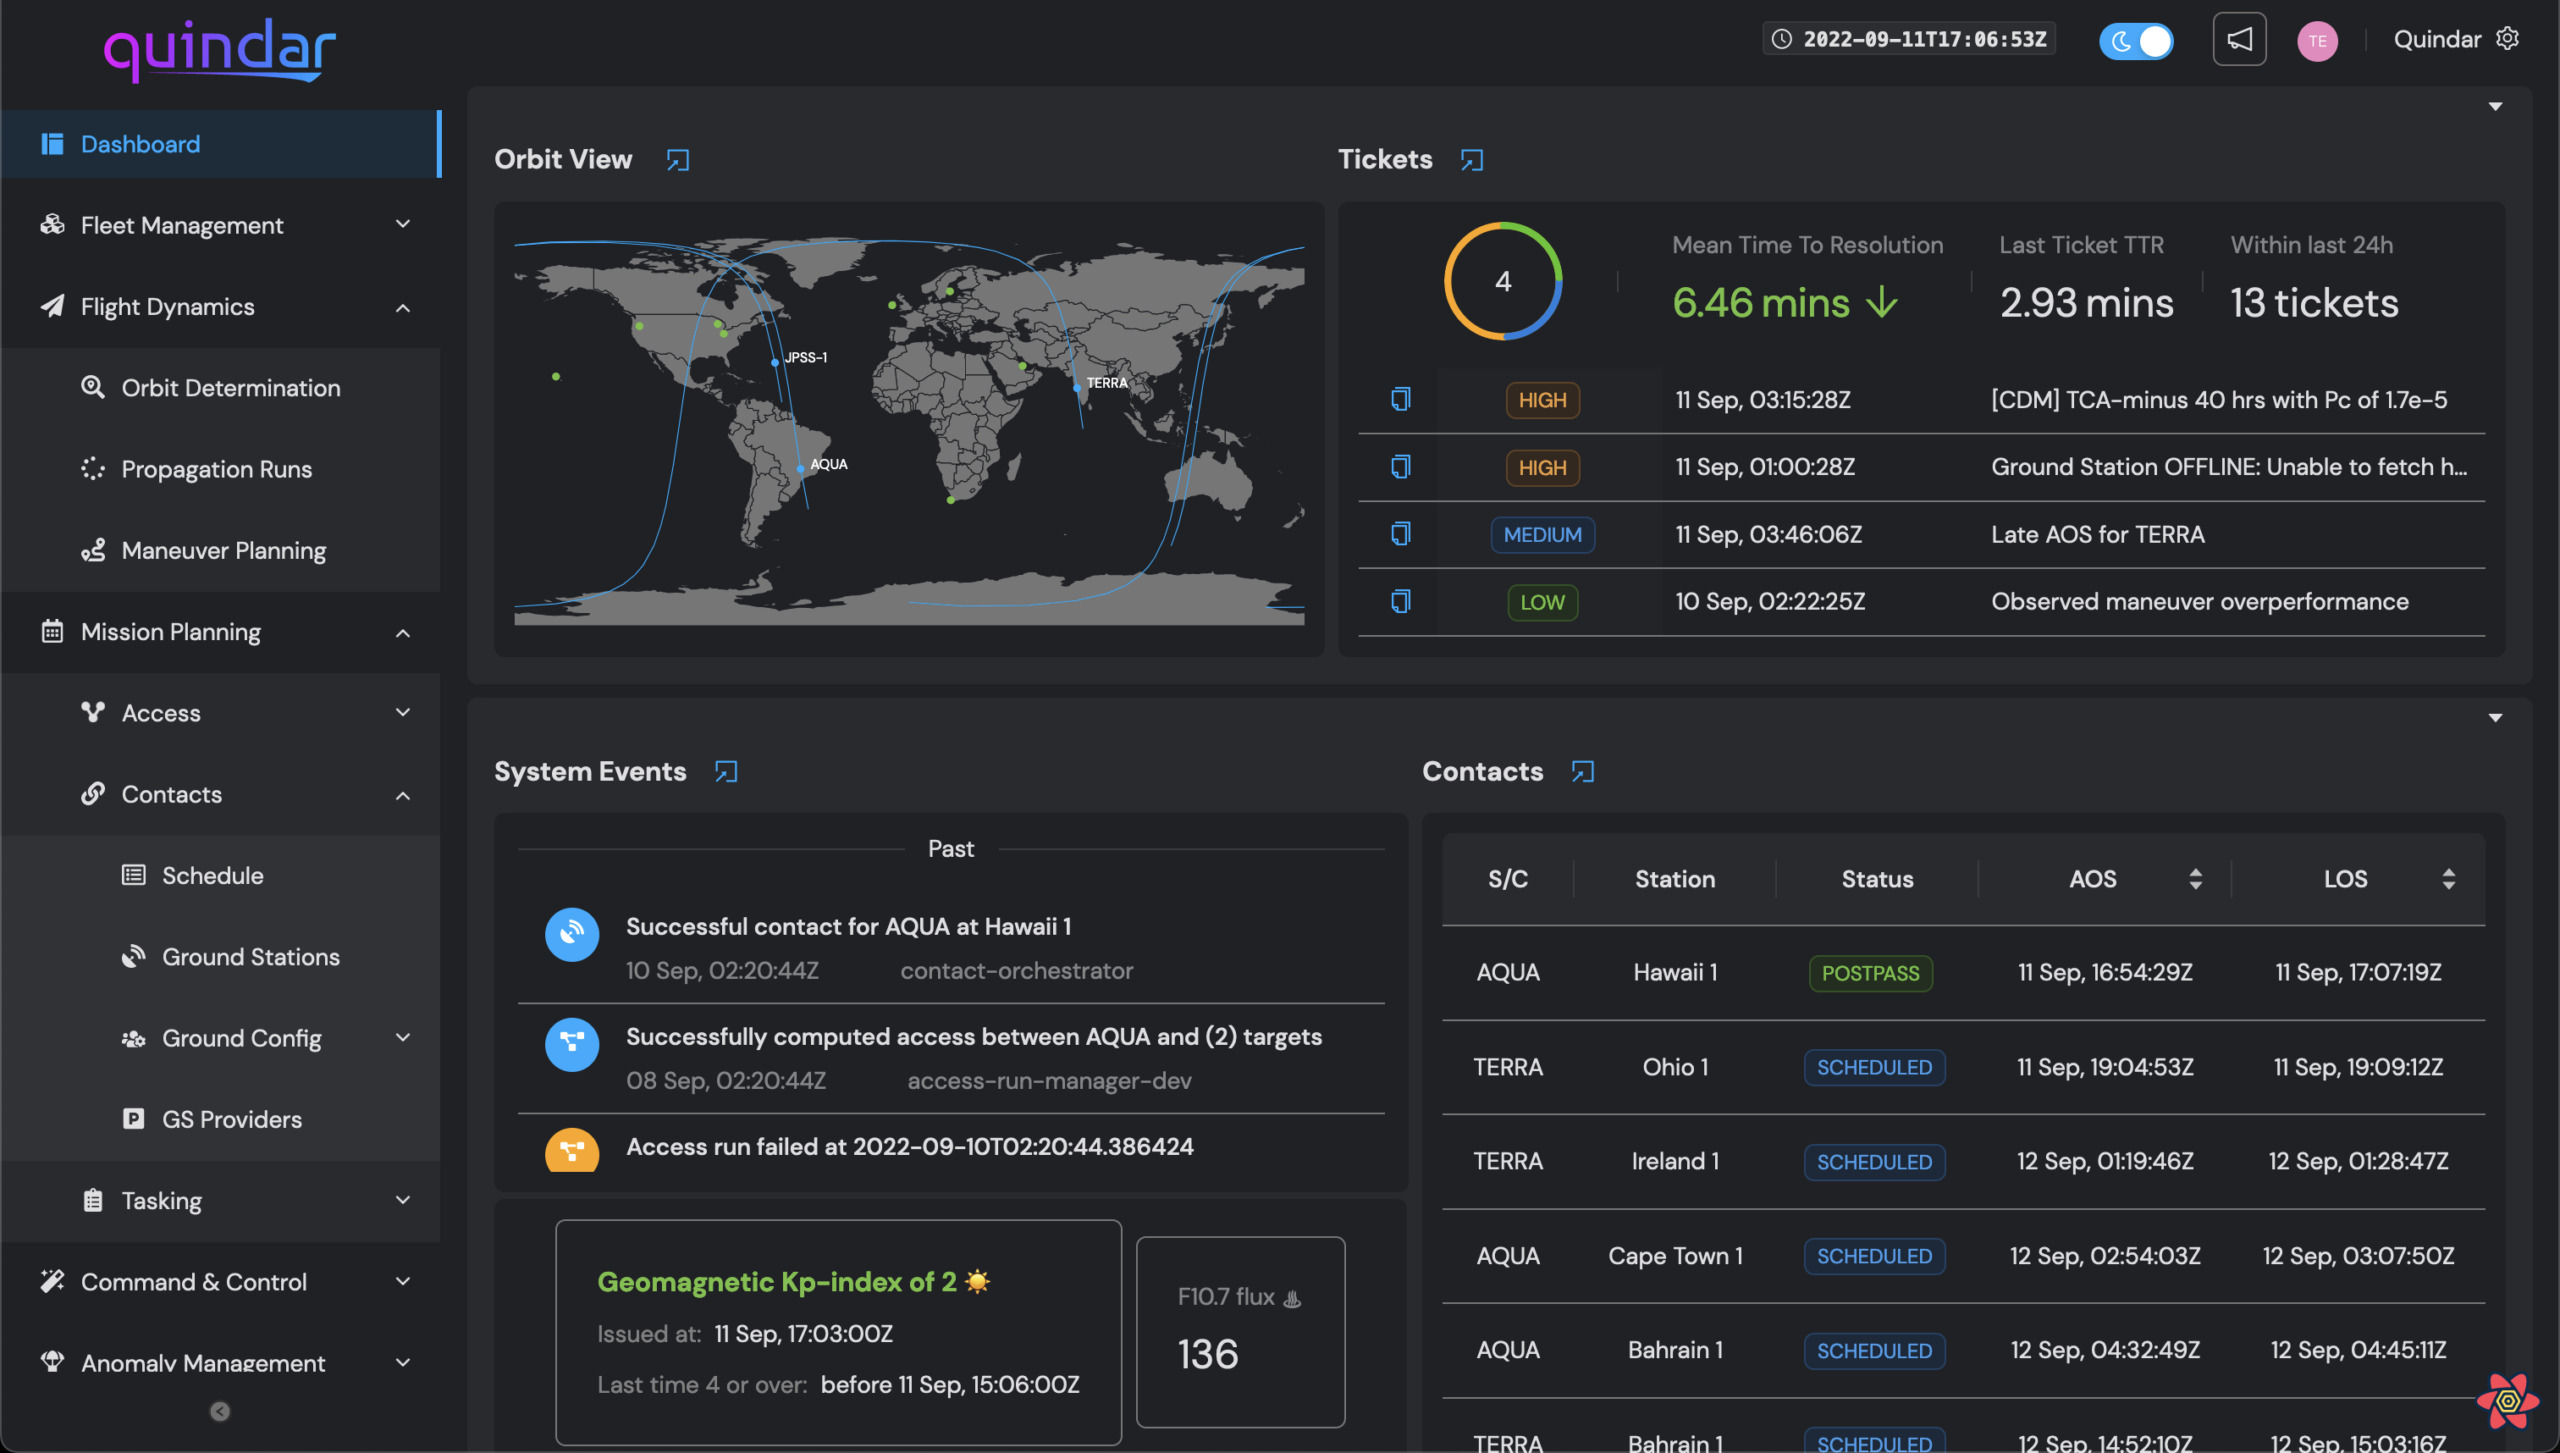Open System Events expand icon
2560x1453 pixels.
click(726, 772)
